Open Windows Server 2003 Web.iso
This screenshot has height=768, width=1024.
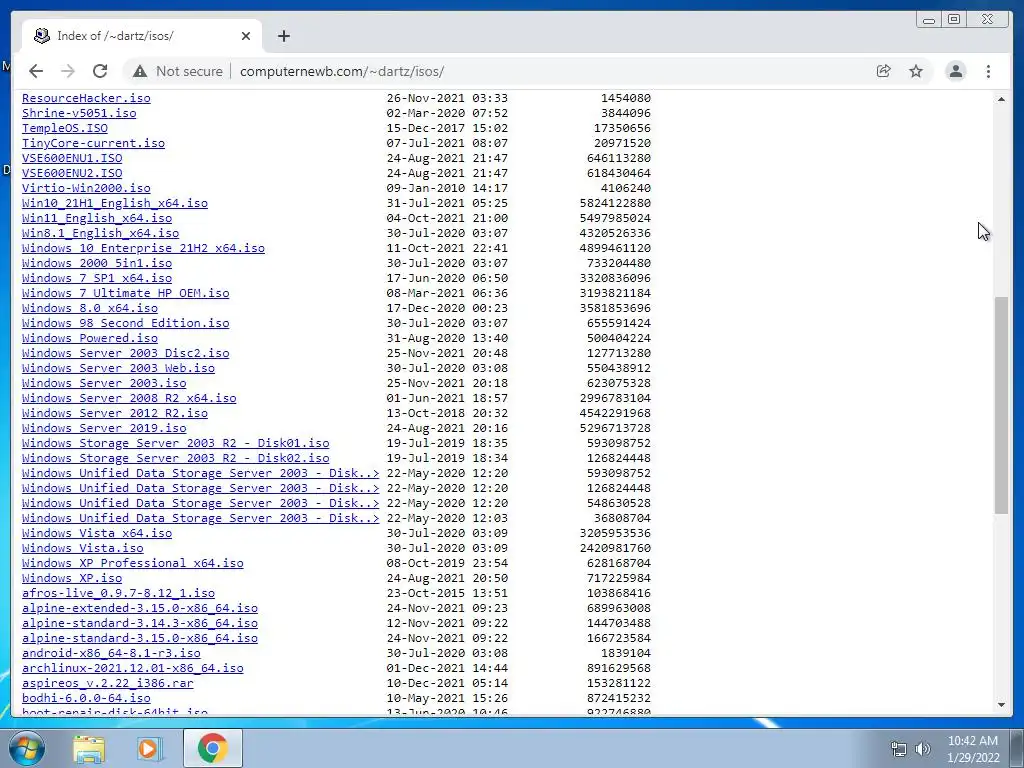[x=118, y=368]
